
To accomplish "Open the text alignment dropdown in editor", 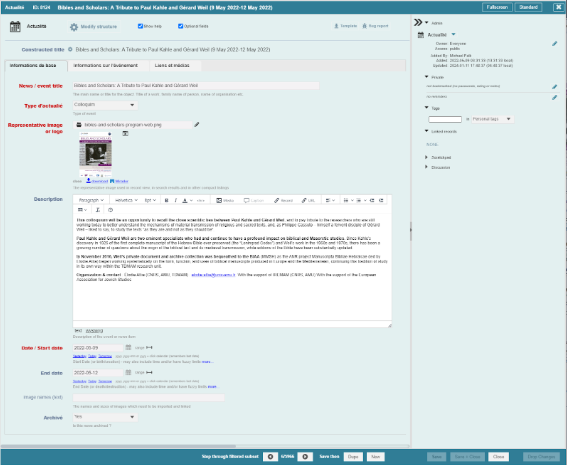I will [x=330, y=200].
